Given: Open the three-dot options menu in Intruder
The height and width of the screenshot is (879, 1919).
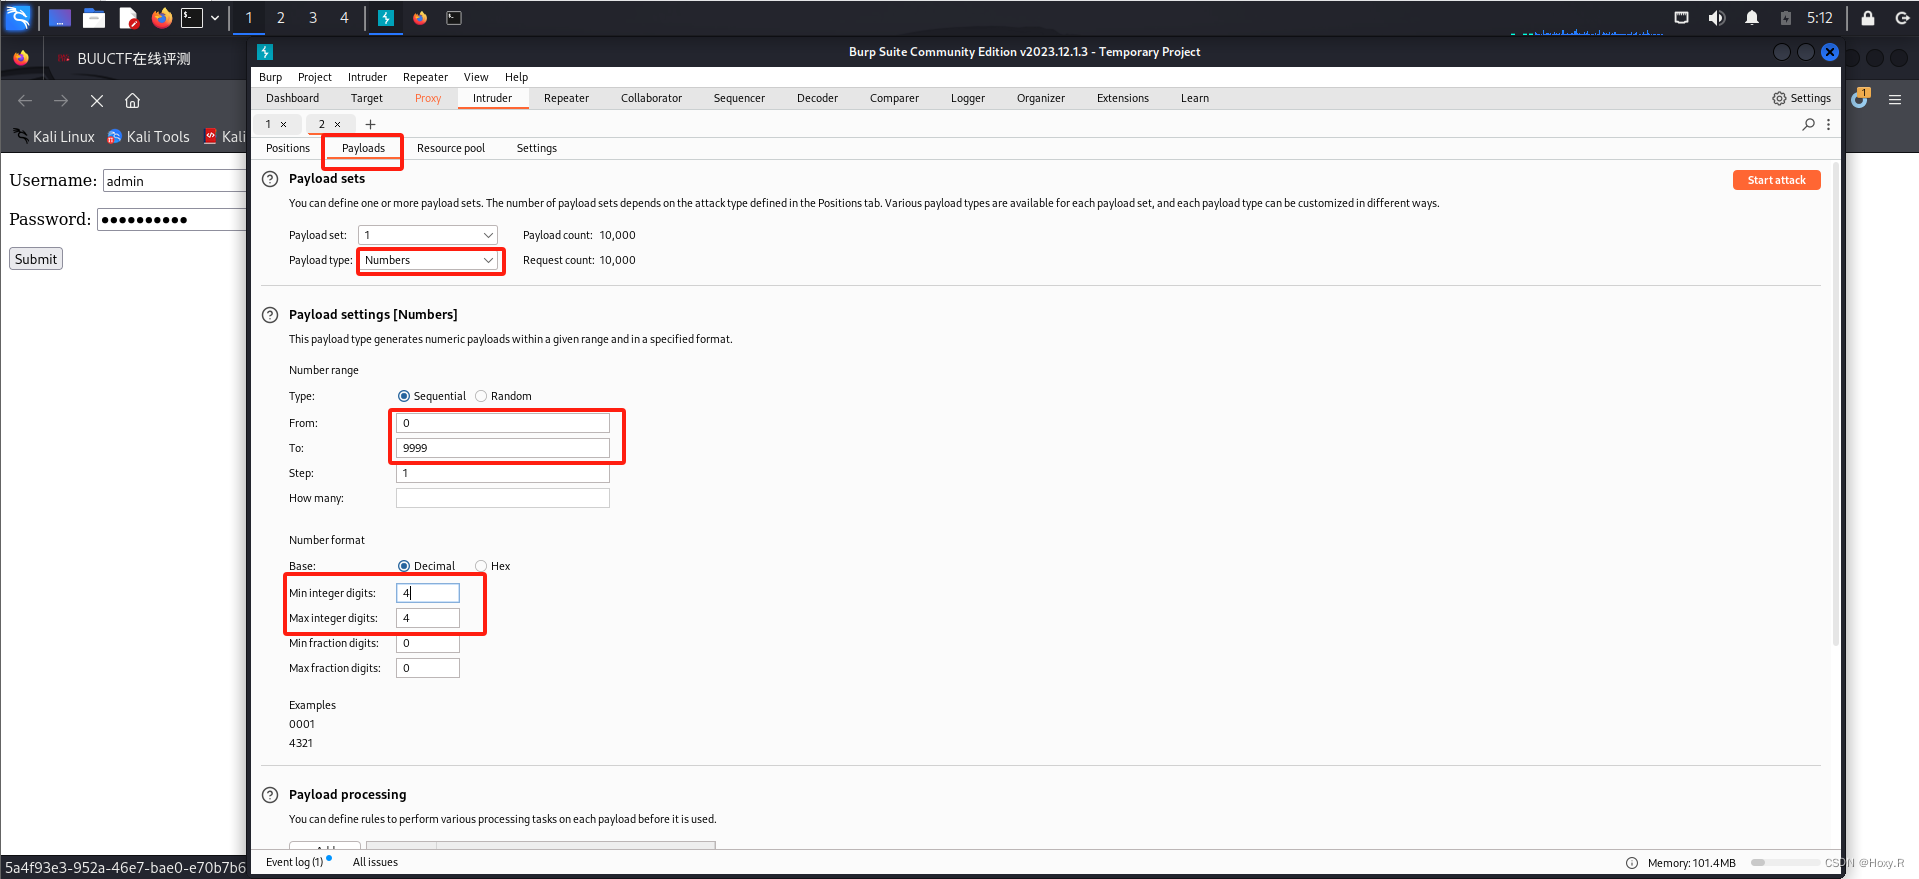Looking at the screenshot, I should click(1828, 124).
